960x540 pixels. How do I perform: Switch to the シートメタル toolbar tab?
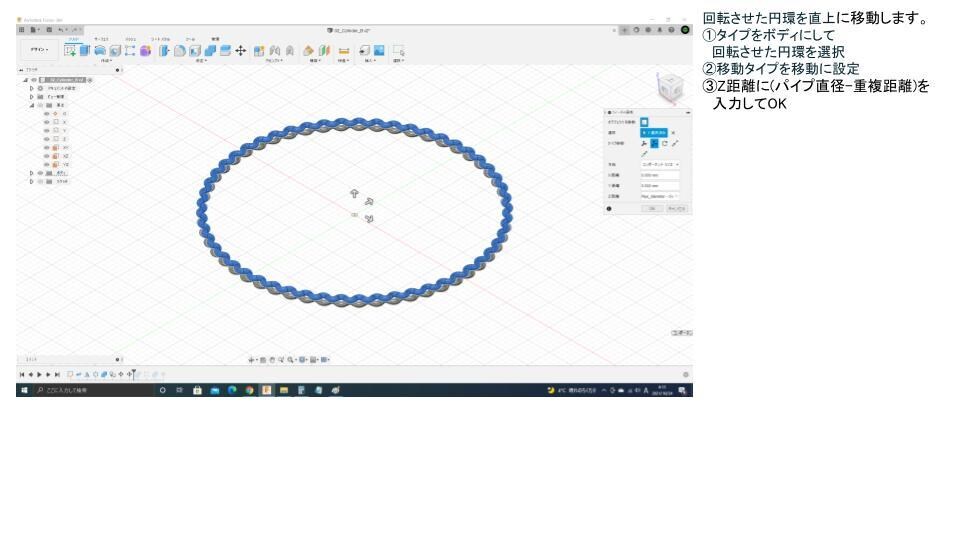(160, 39)
